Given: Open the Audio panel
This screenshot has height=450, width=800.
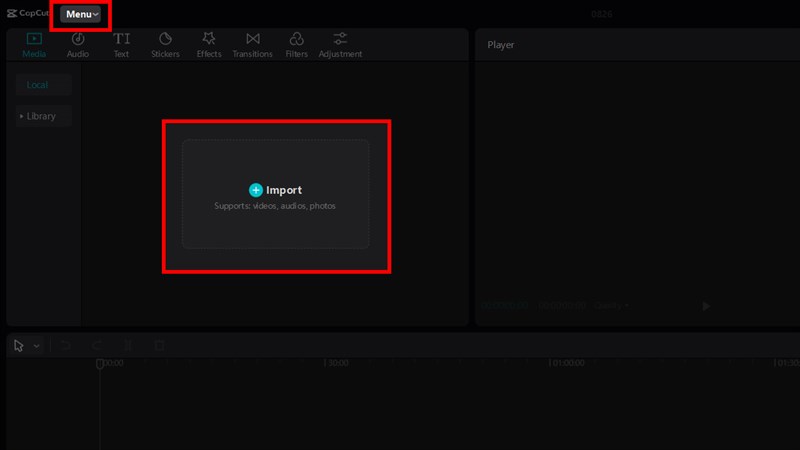Looking at the screenshot, I should (77, 44).
